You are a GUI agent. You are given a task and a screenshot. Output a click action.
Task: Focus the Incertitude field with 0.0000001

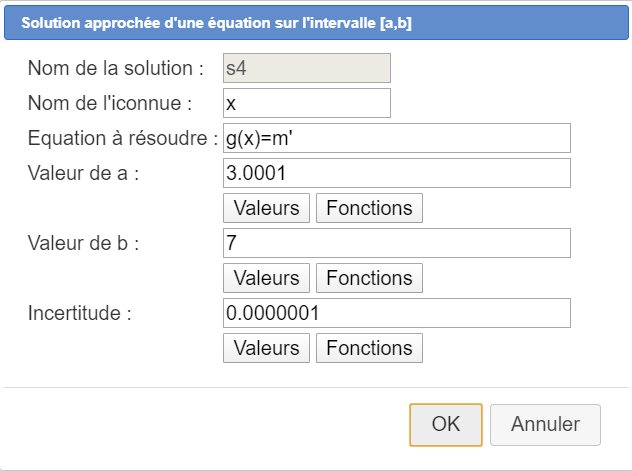pyautogui.click(x=396, y=313)
